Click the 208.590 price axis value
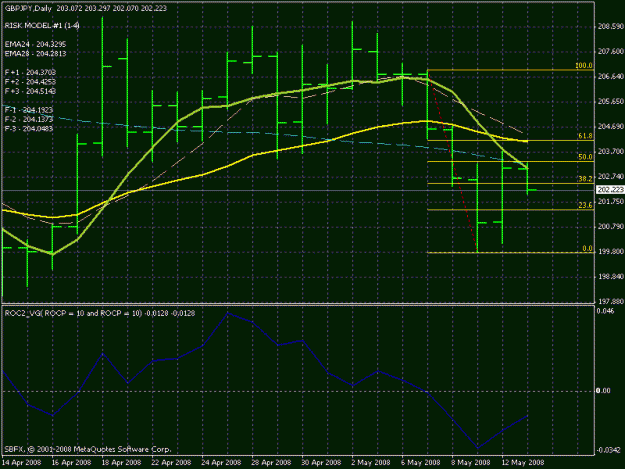625x469 pixels. tap(610, 26)
